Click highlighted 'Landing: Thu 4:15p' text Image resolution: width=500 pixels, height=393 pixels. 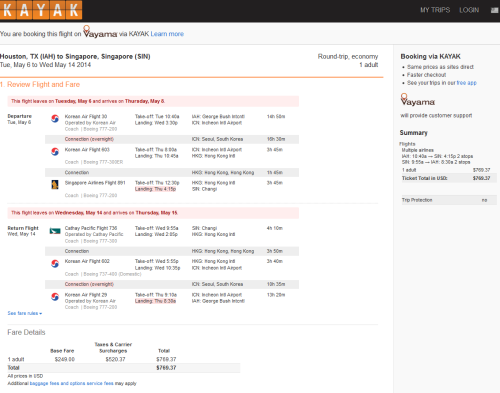(155, 189)
